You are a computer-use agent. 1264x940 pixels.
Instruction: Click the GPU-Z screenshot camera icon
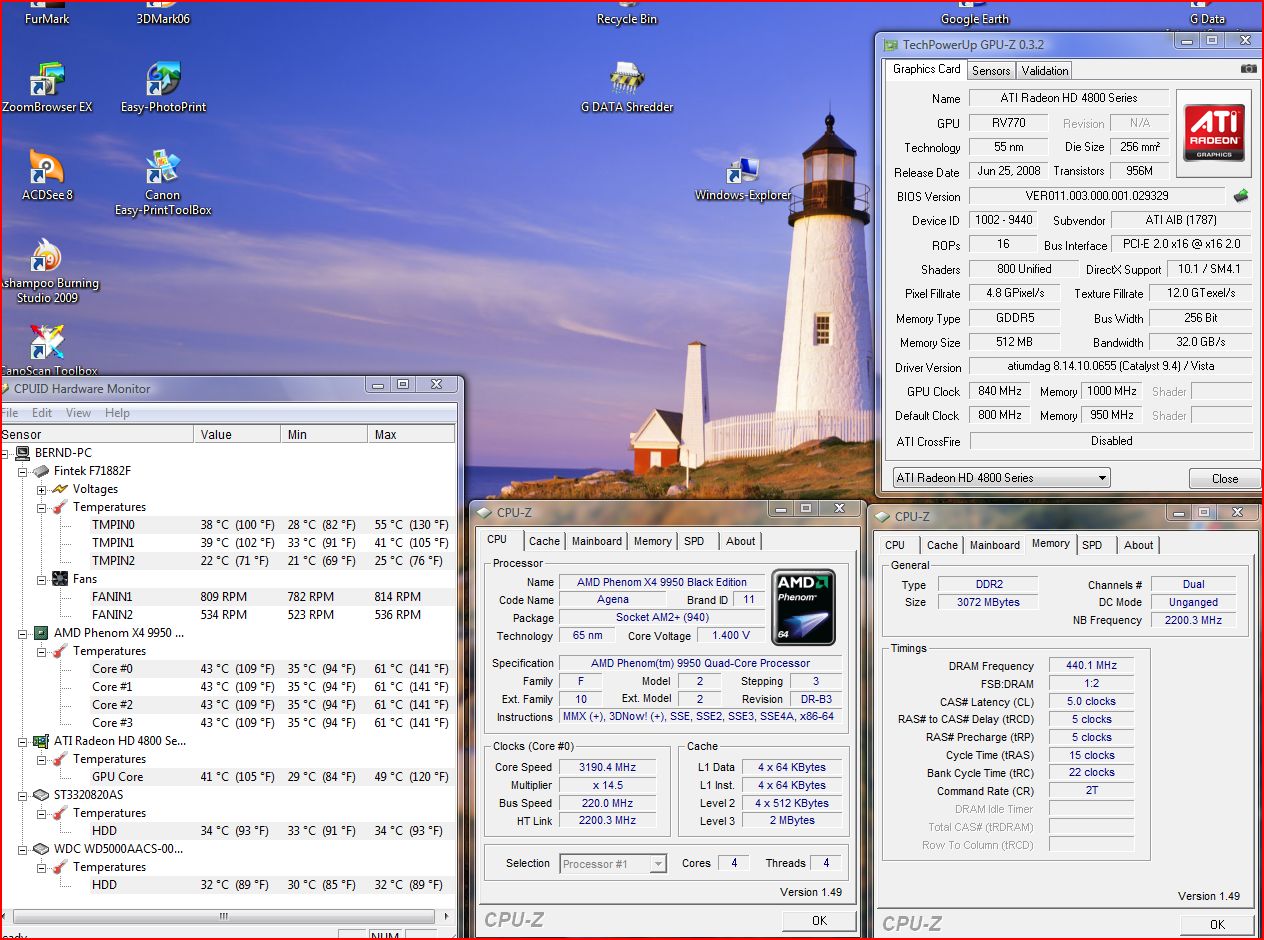(1248, 69)
